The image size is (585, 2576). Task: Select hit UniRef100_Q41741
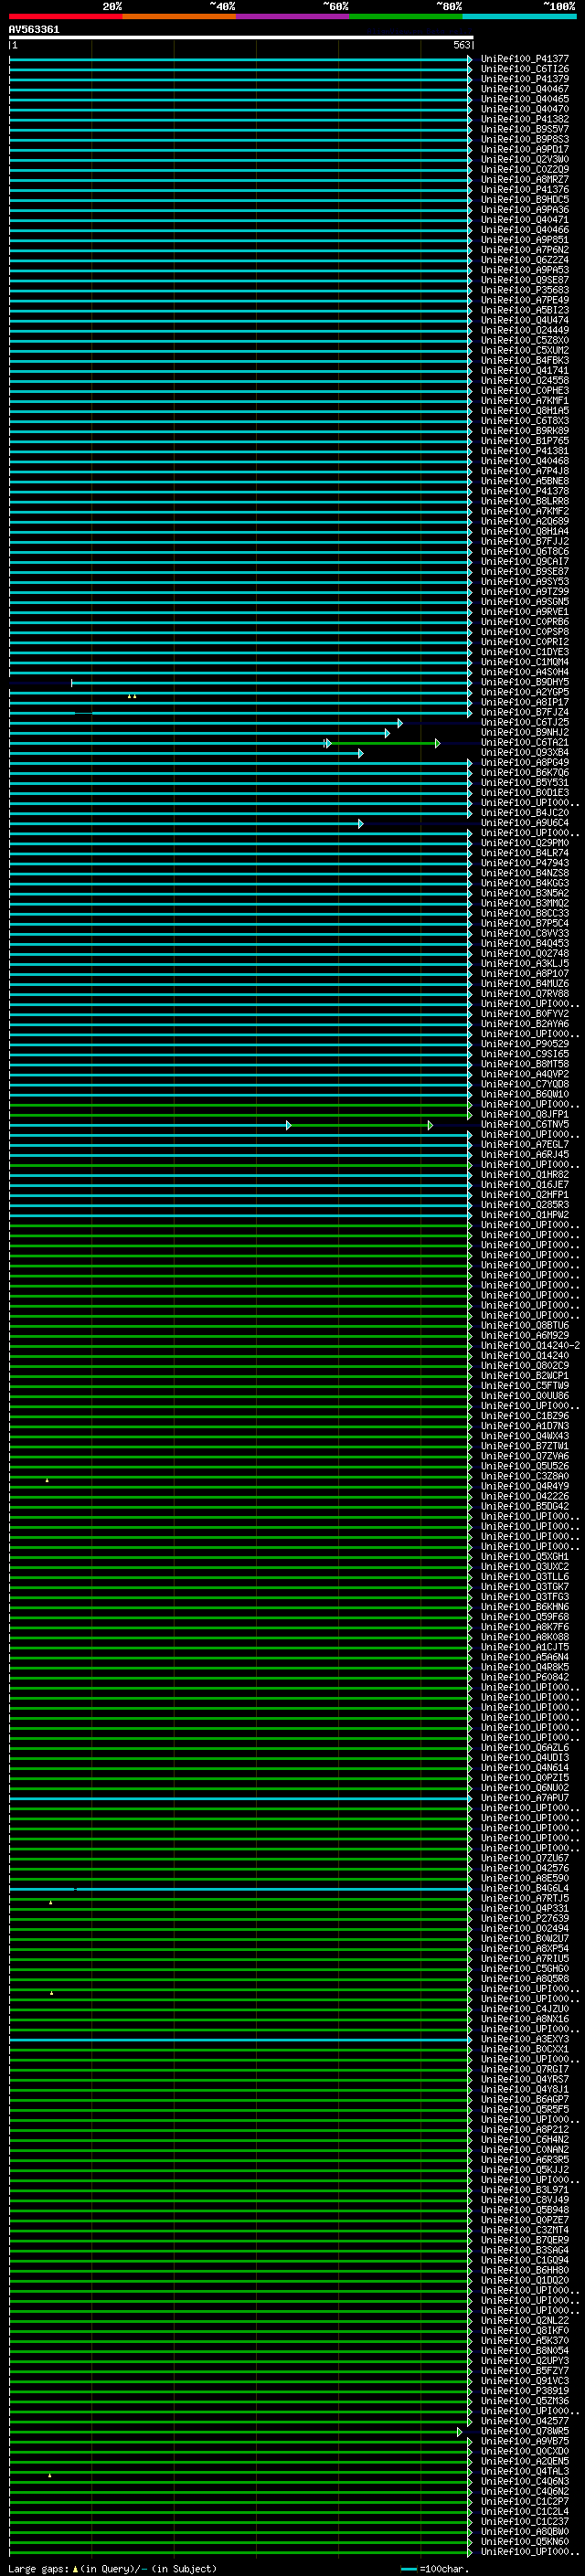(524, 370)
